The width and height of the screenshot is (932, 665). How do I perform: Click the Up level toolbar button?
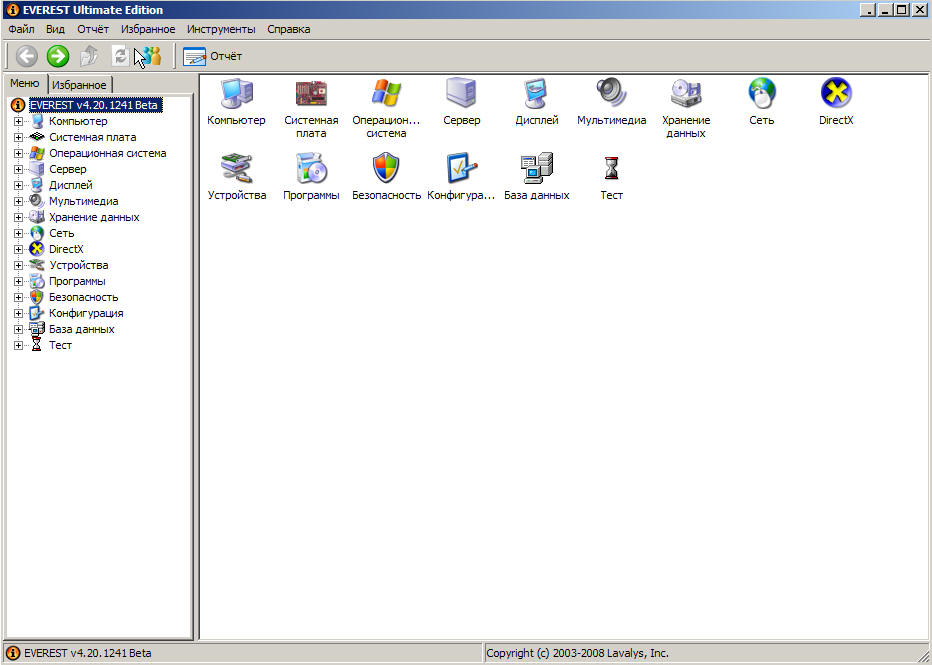(x=89, y=56)
